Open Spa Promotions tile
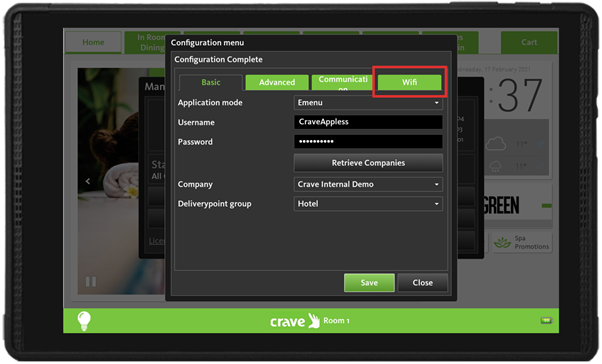 pos(522,242)
